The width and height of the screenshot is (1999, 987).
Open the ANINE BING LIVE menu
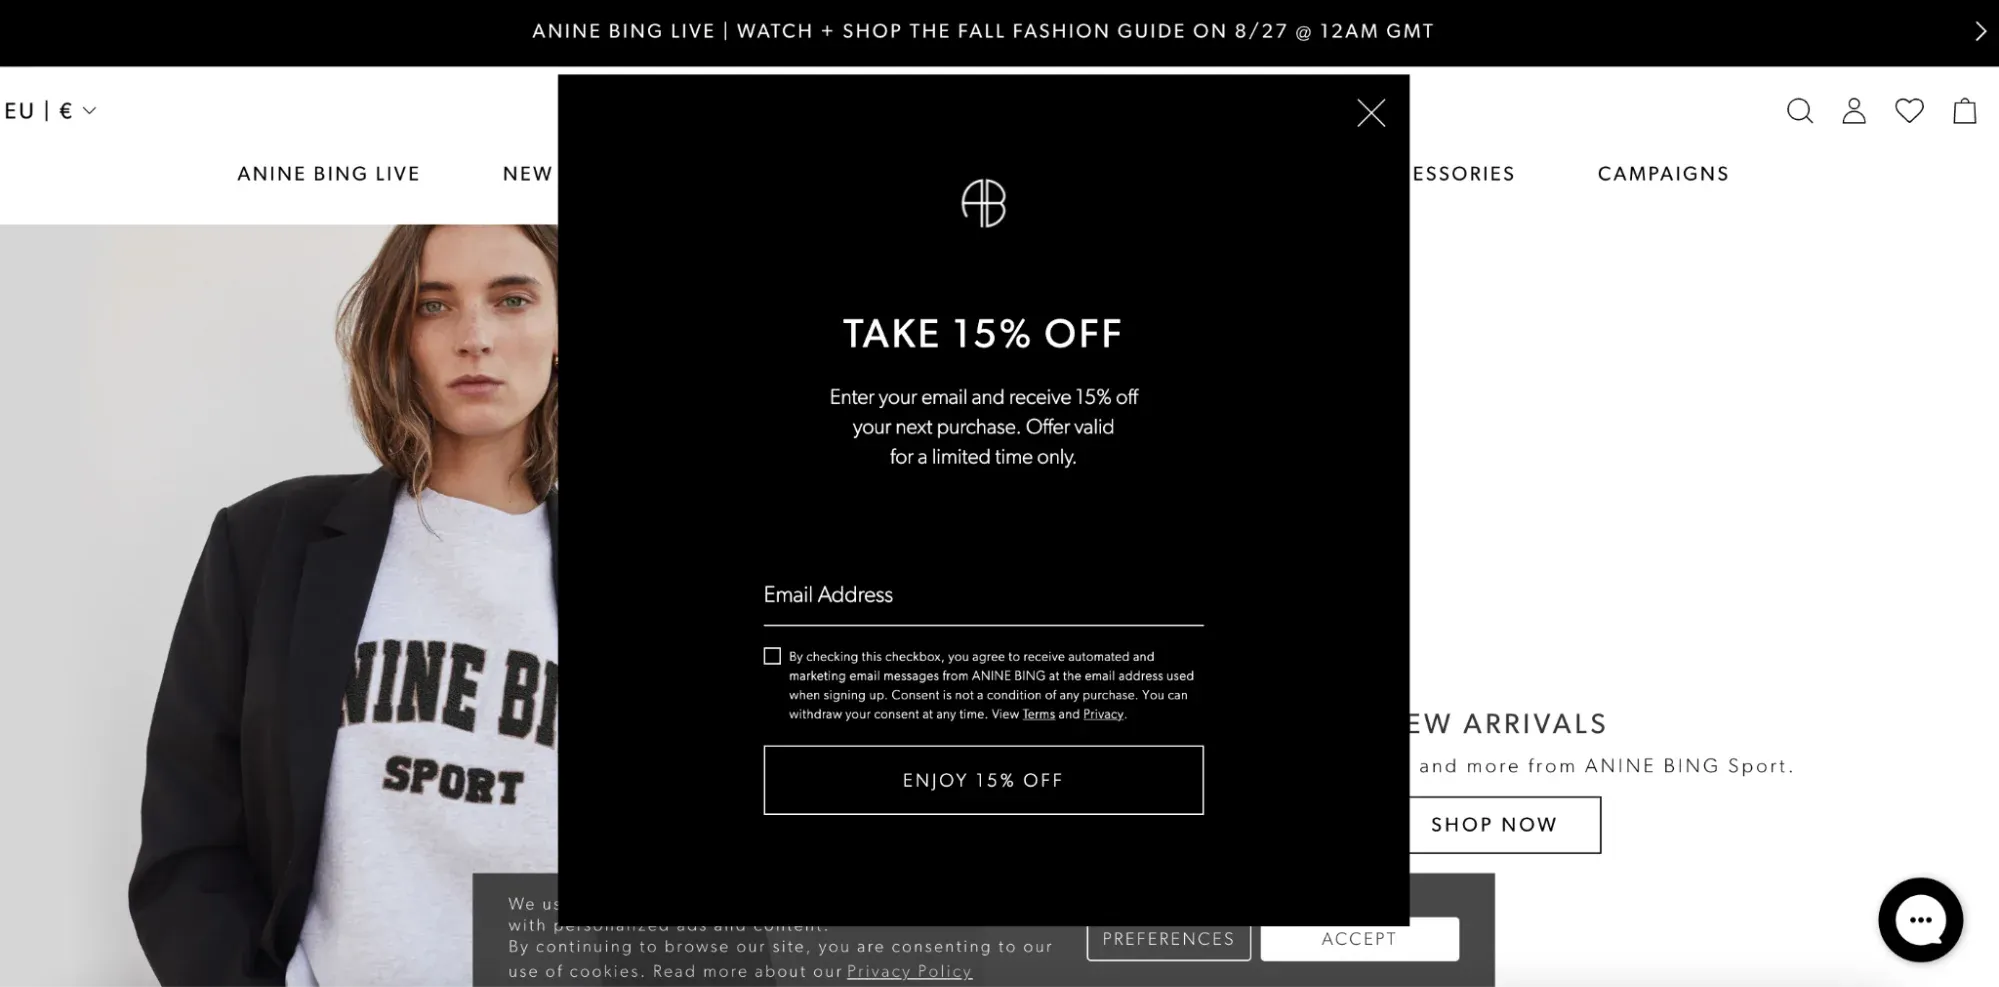(328, 174)
